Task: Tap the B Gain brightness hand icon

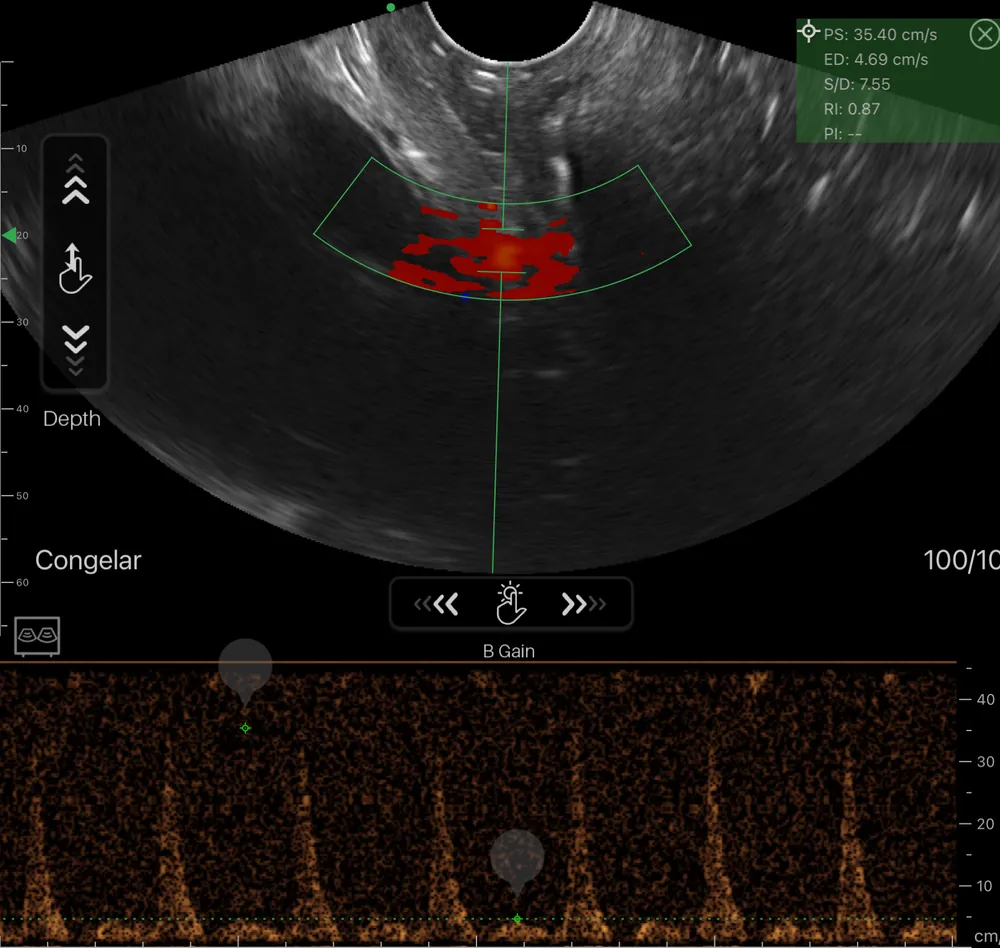Action: 511,603
